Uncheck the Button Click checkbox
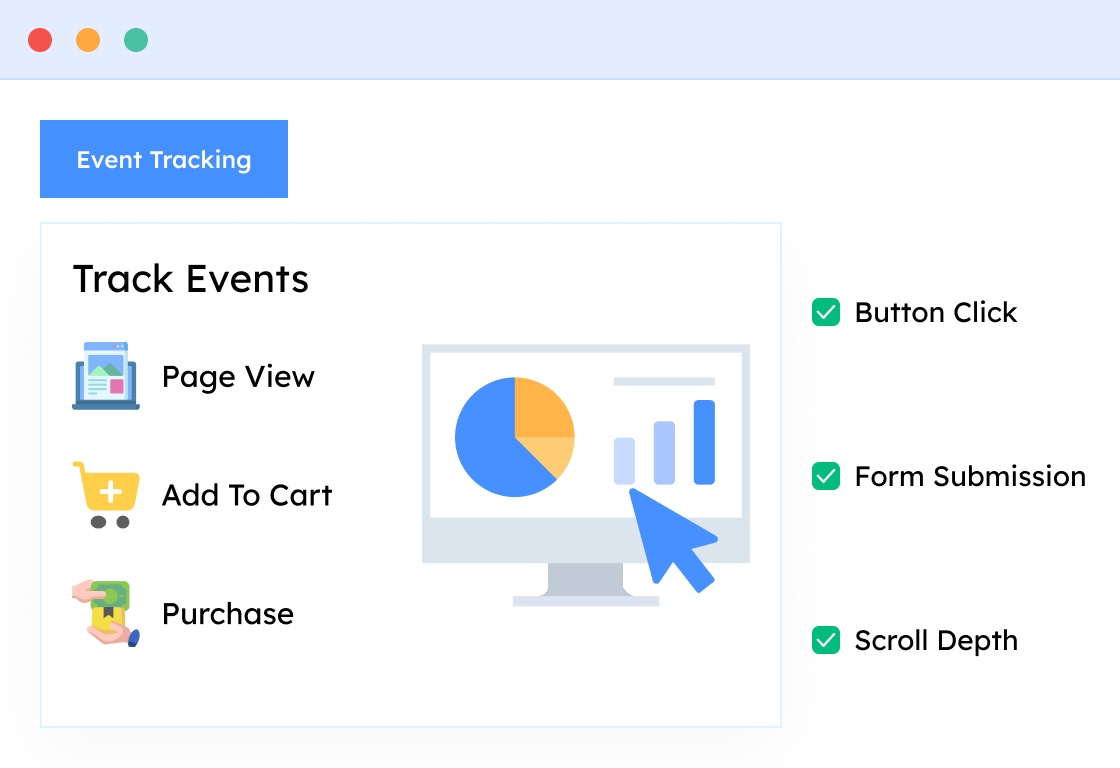 click(825, 313)
